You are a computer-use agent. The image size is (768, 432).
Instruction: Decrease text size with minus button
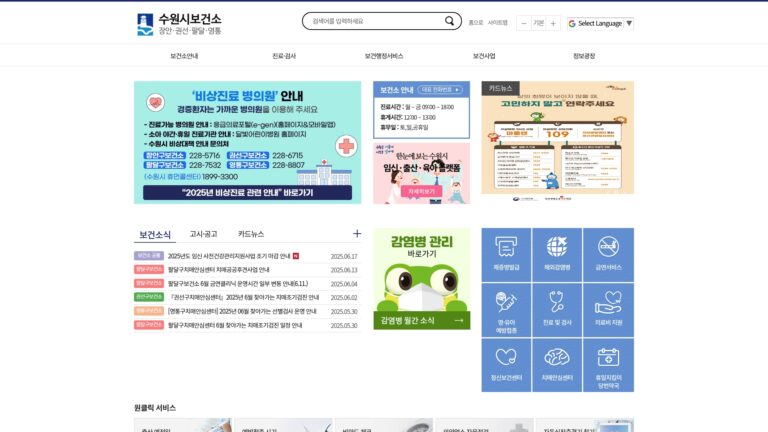tap(524, 23)
